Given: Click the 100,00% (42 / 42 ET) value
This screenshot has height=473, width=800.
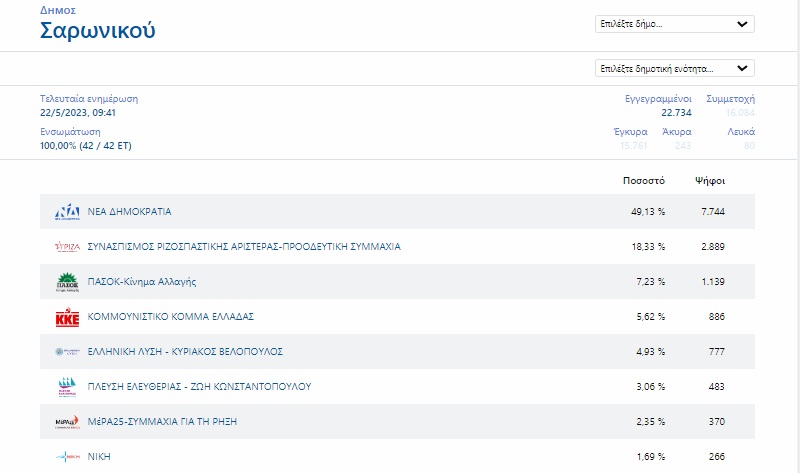Looking at the screenshot, I should click(x=86, y=146).
